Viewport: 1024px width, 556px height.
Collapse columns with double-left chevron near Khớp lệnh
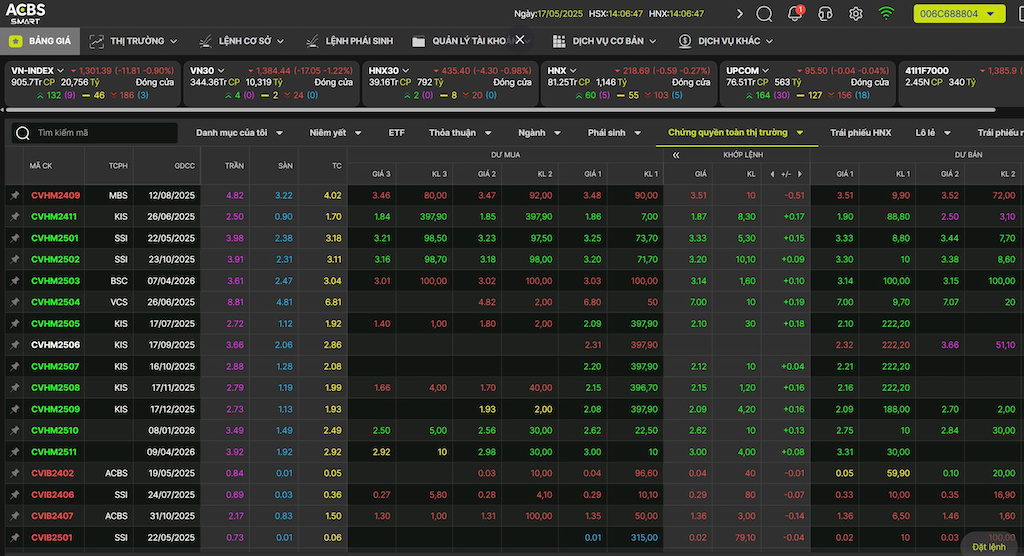pos(676,155)
